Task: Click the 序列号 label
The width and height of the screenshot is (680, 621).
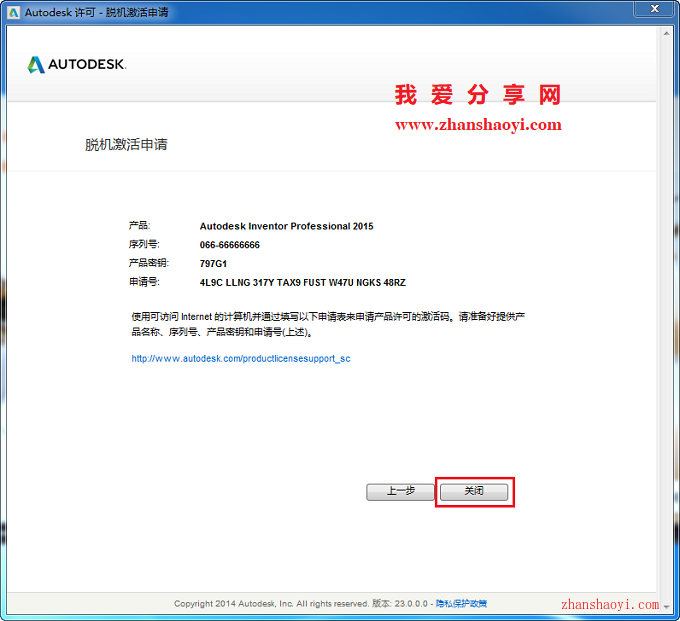Action: [144, 244]
